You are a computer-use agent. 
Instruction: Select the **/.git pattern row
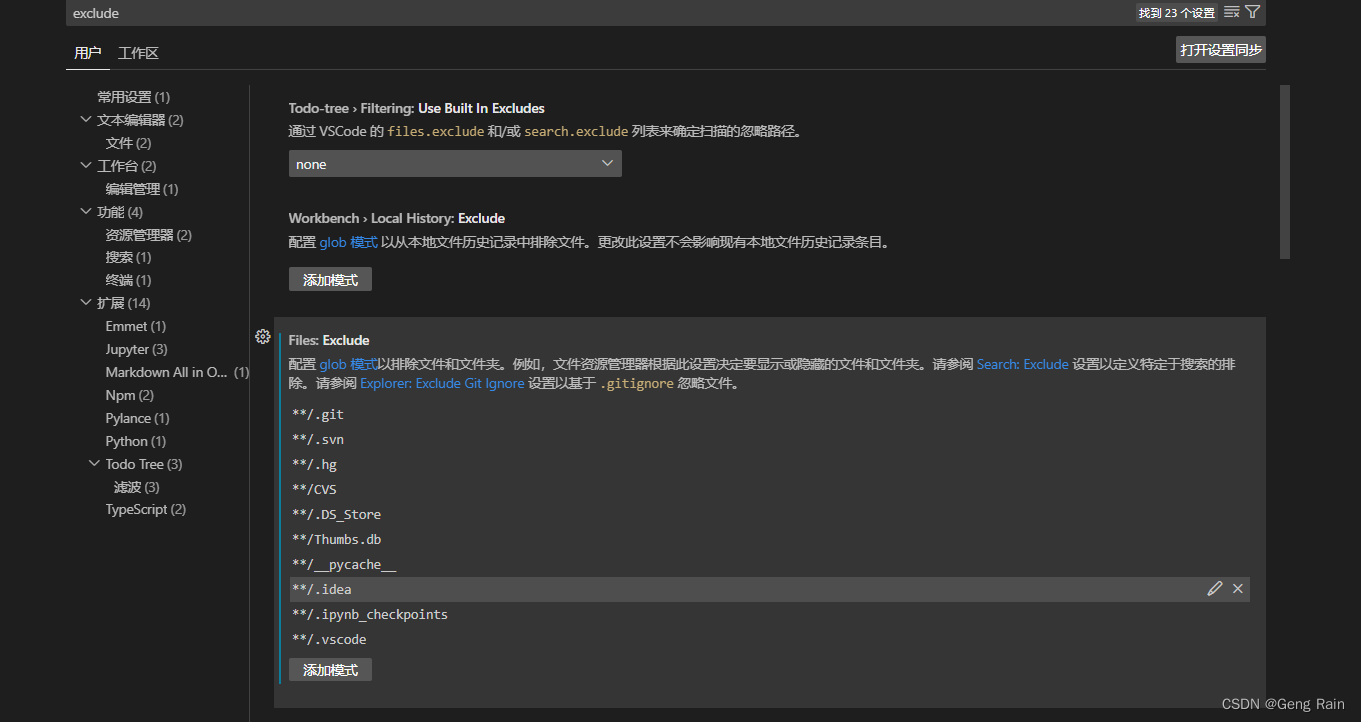tap(770, 414)
